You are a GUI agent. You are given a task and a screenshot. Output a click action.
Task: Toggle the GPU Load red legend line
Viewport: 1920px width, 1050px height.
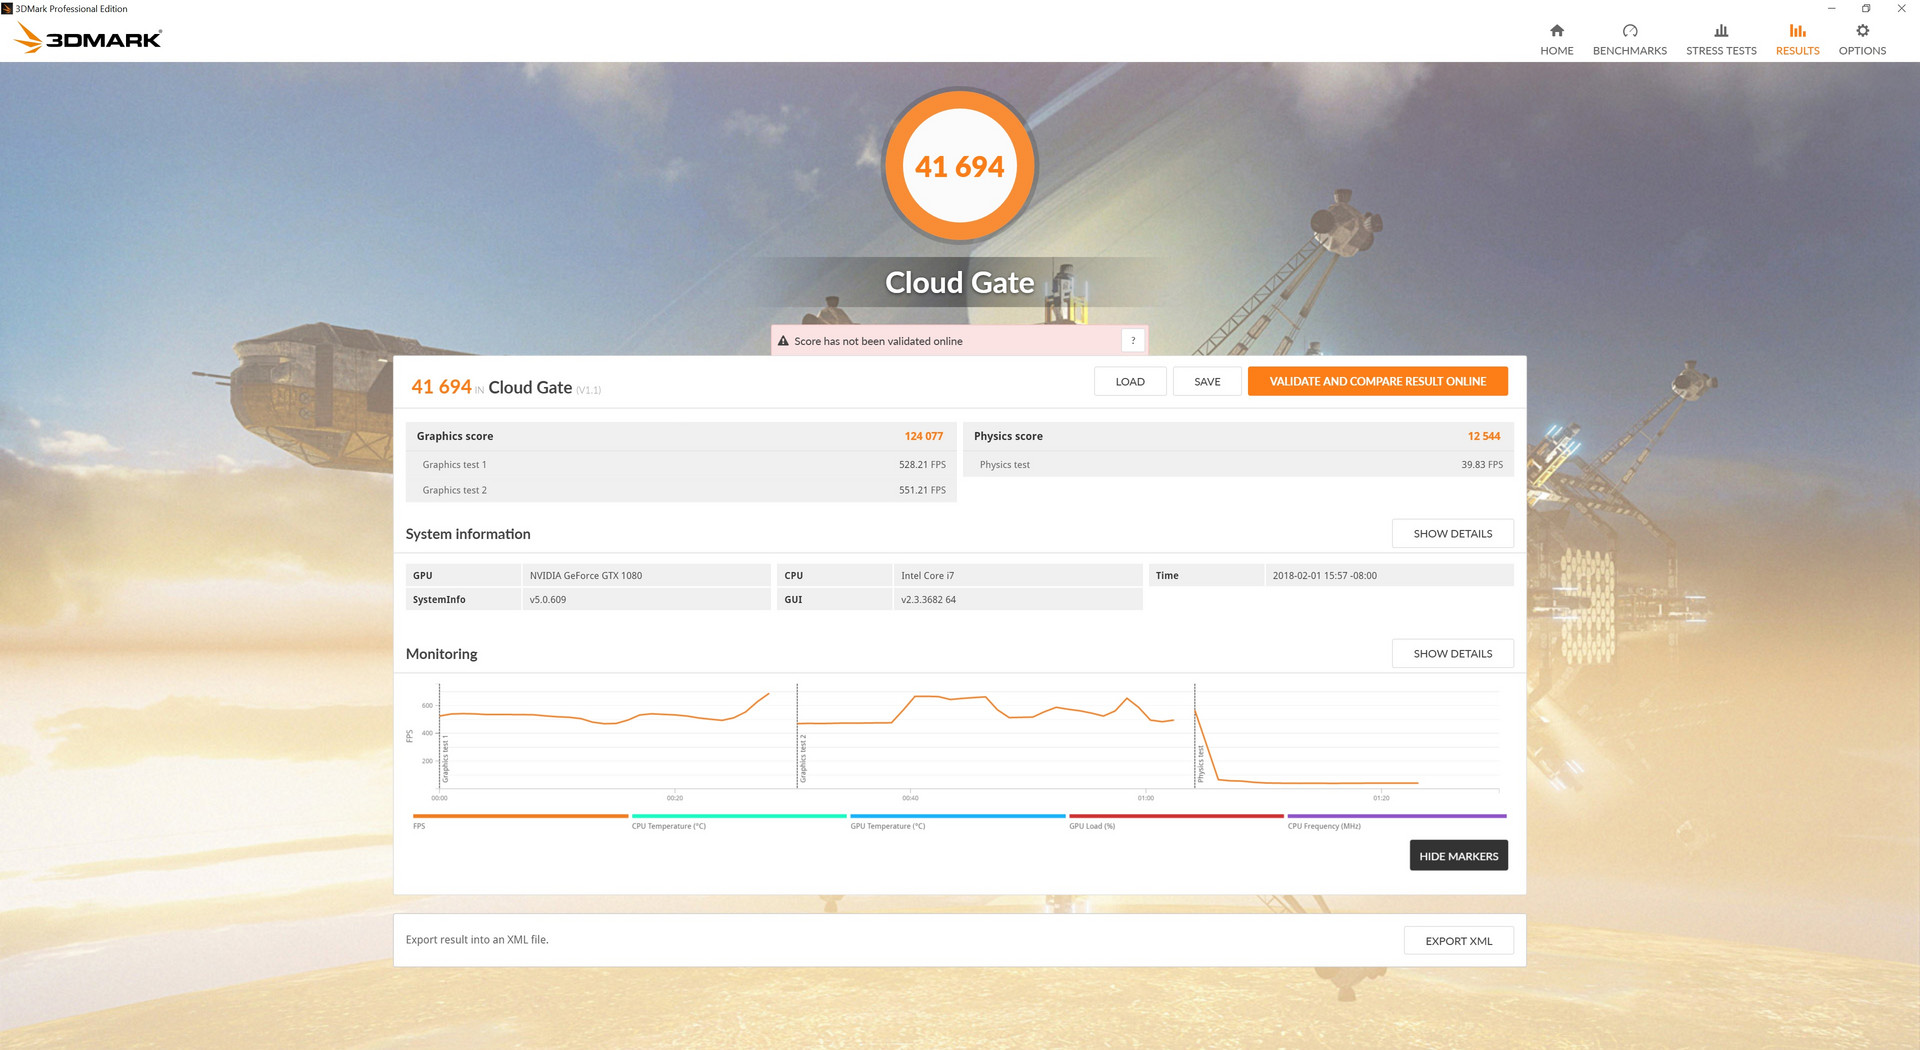(x=1176, y=816)
